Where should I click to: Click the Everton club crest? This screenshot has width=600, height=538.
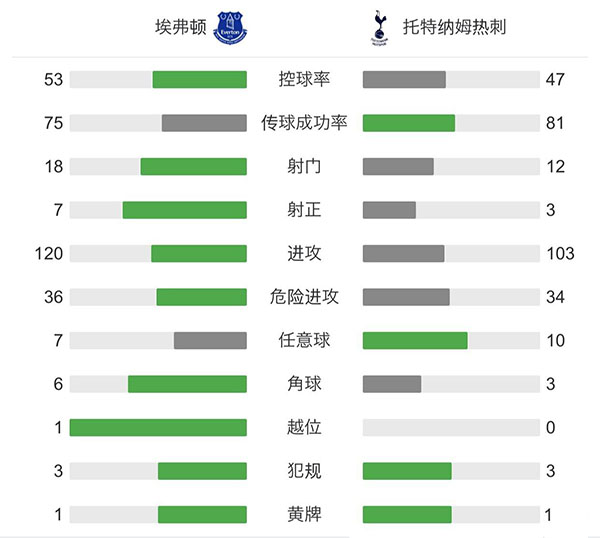tap(230, 25)
